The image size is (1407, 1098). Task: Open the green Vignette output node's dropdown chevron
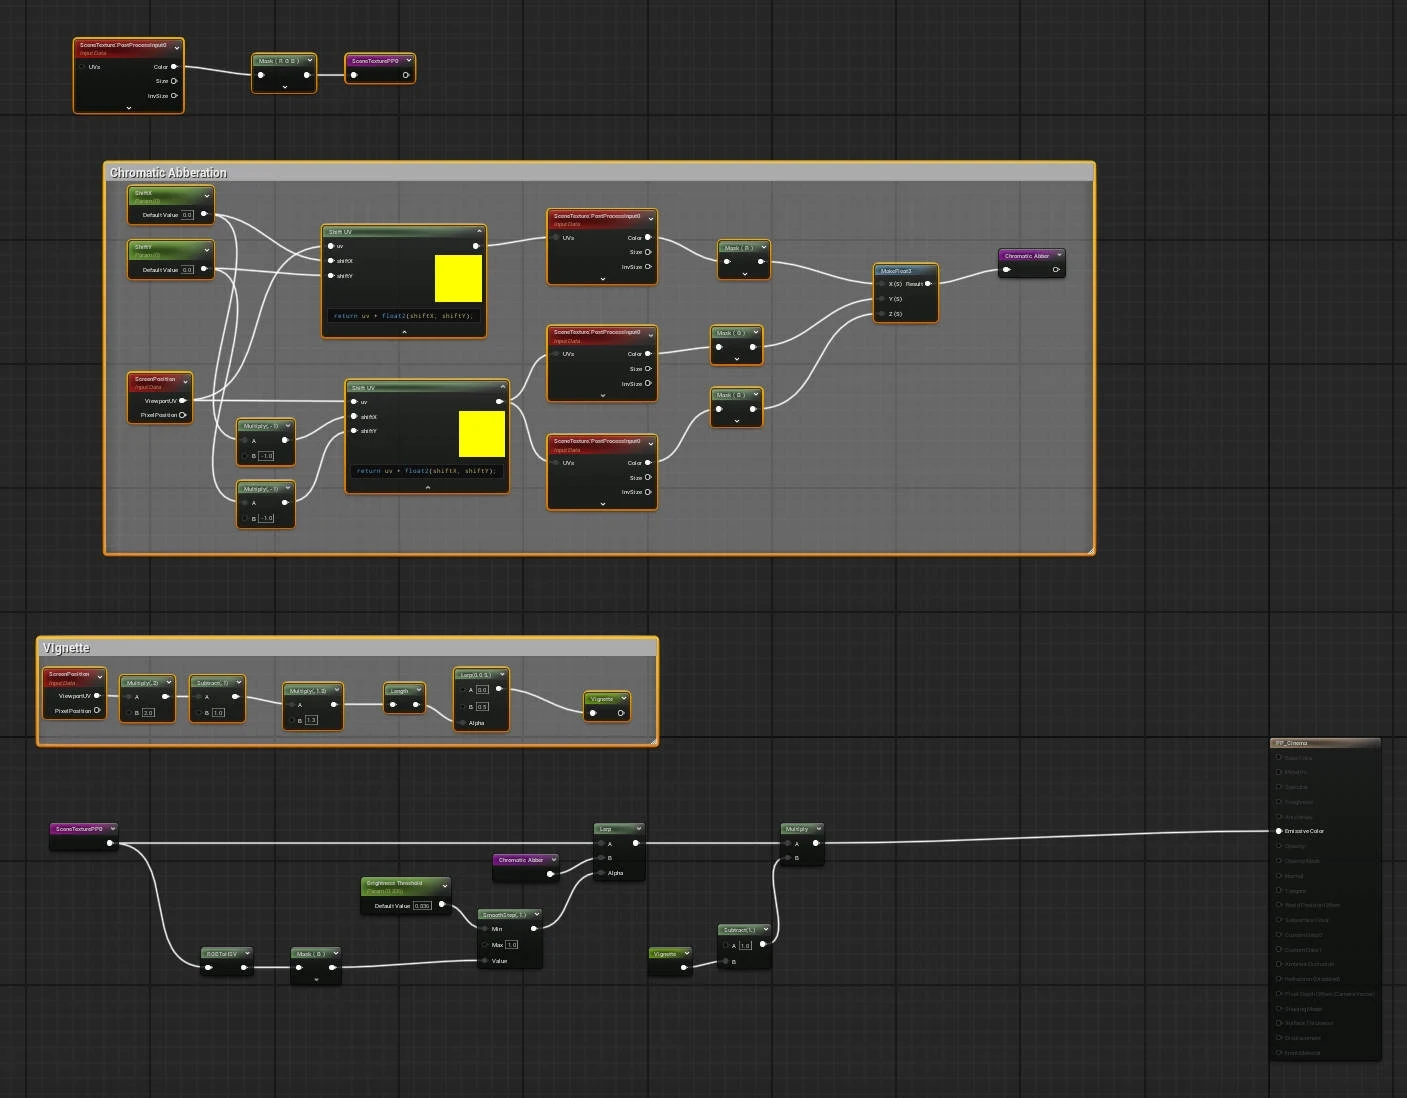pyautogui.click(x=626, y=699)
